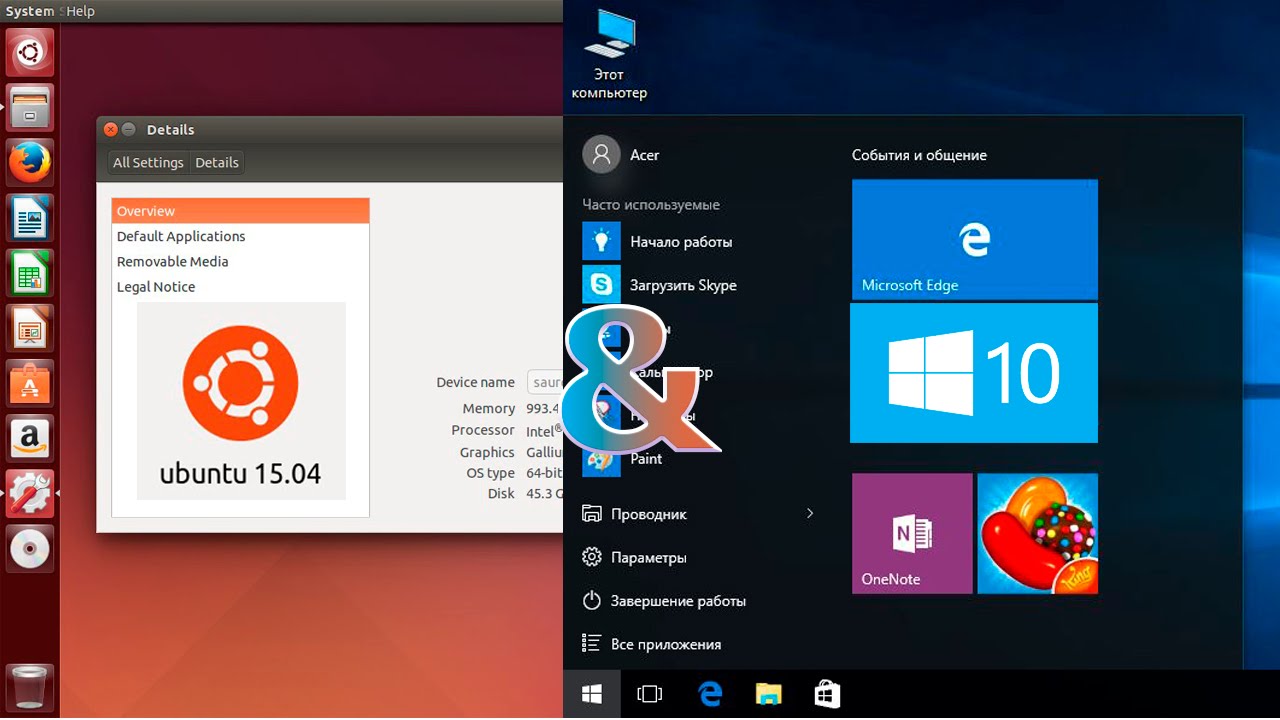Select Default Applications in Details sidebar
1280x720 pixels.
click(x=240, y=236)
